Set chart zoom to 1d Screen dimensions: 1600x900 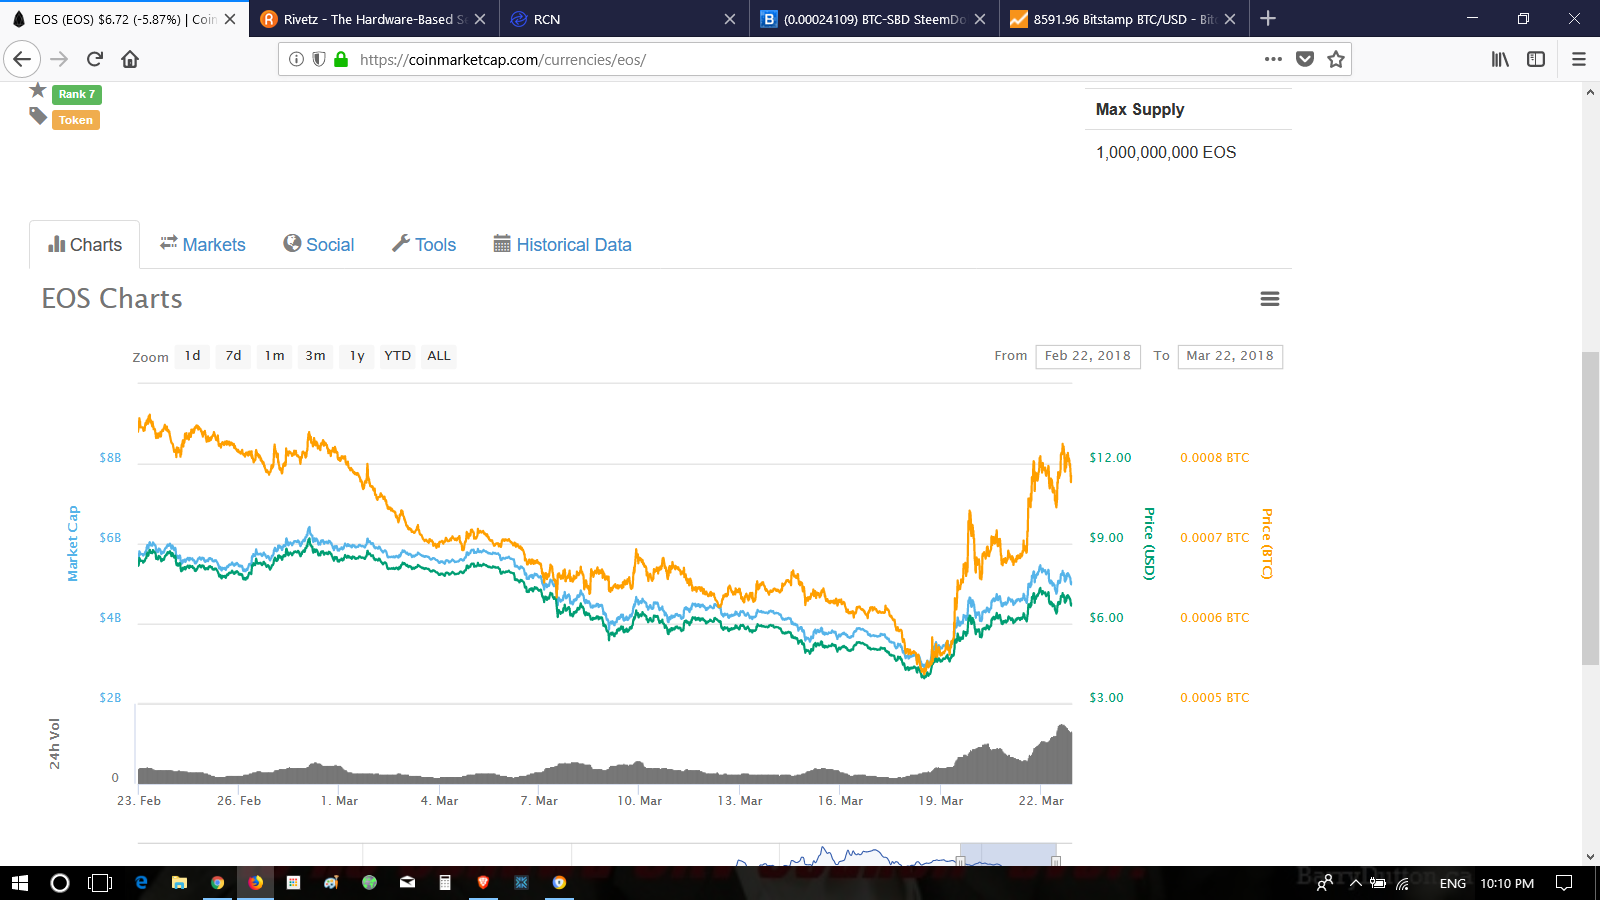click(x=193, y=356)
